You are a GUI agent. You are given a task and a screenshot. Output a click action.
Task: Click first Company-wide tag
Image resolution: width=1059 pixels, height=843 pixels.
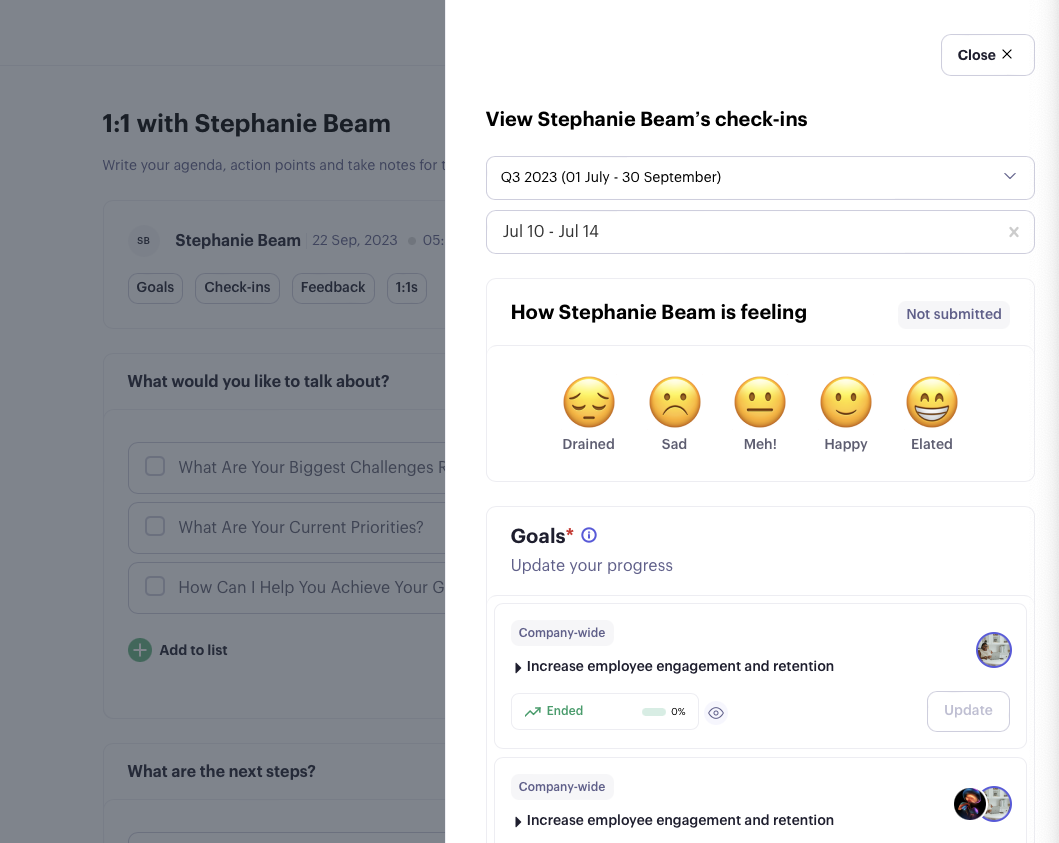[562, 633]
